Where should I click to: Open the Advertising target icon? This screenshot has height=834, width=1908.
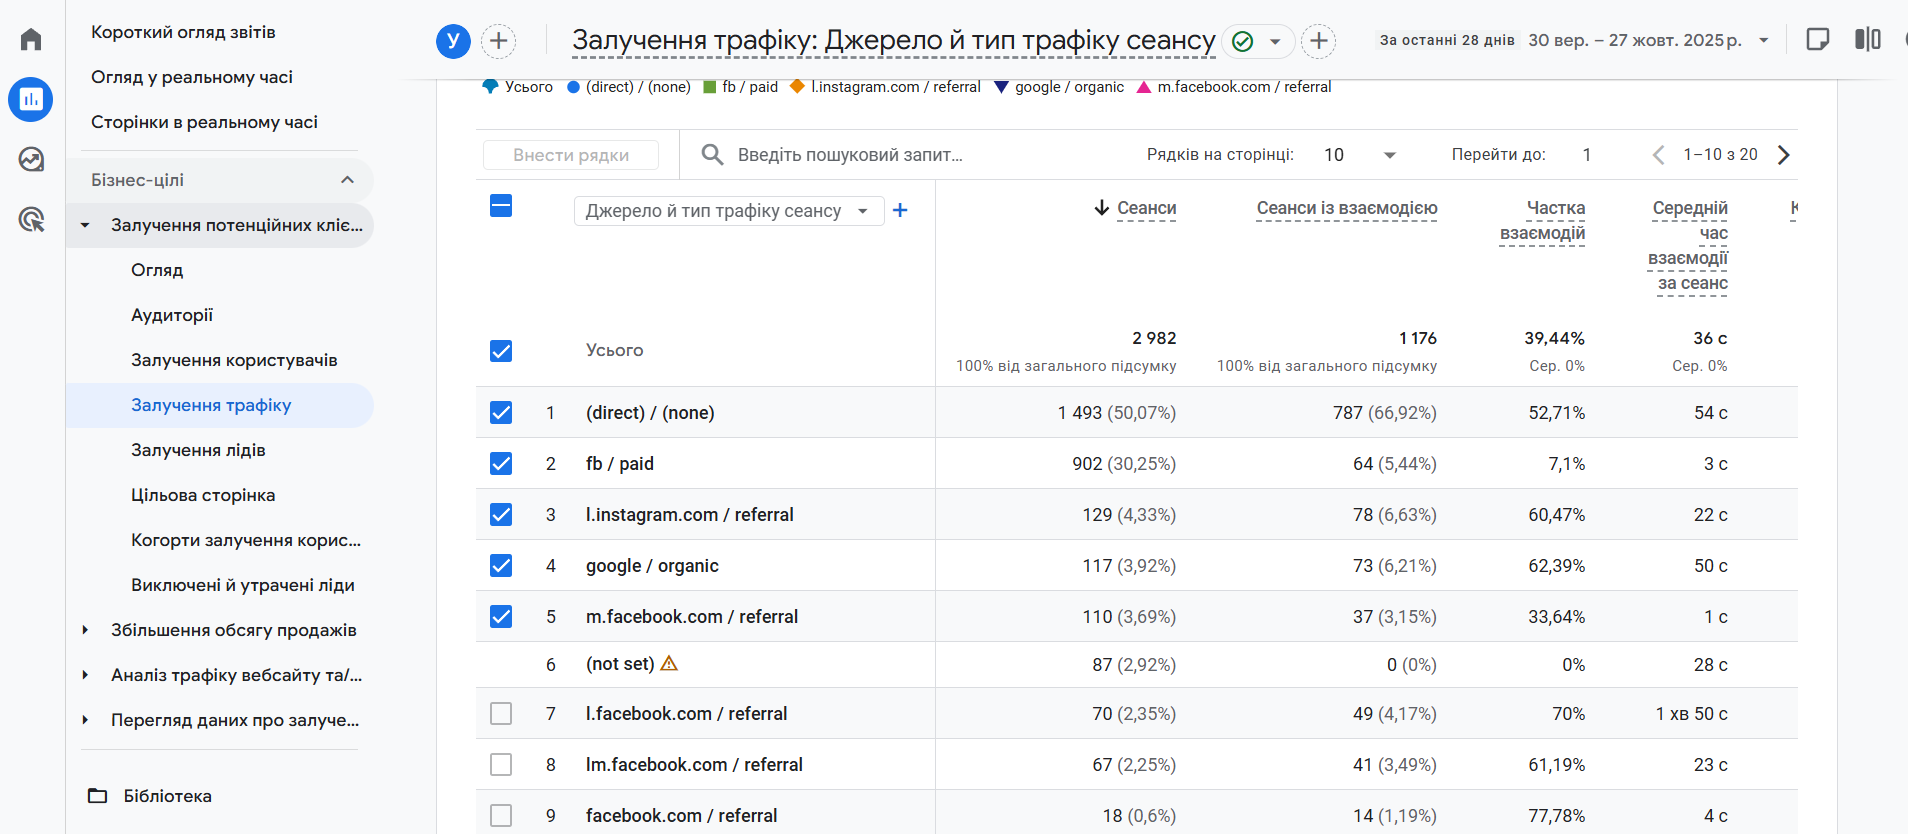click(31, 220)
